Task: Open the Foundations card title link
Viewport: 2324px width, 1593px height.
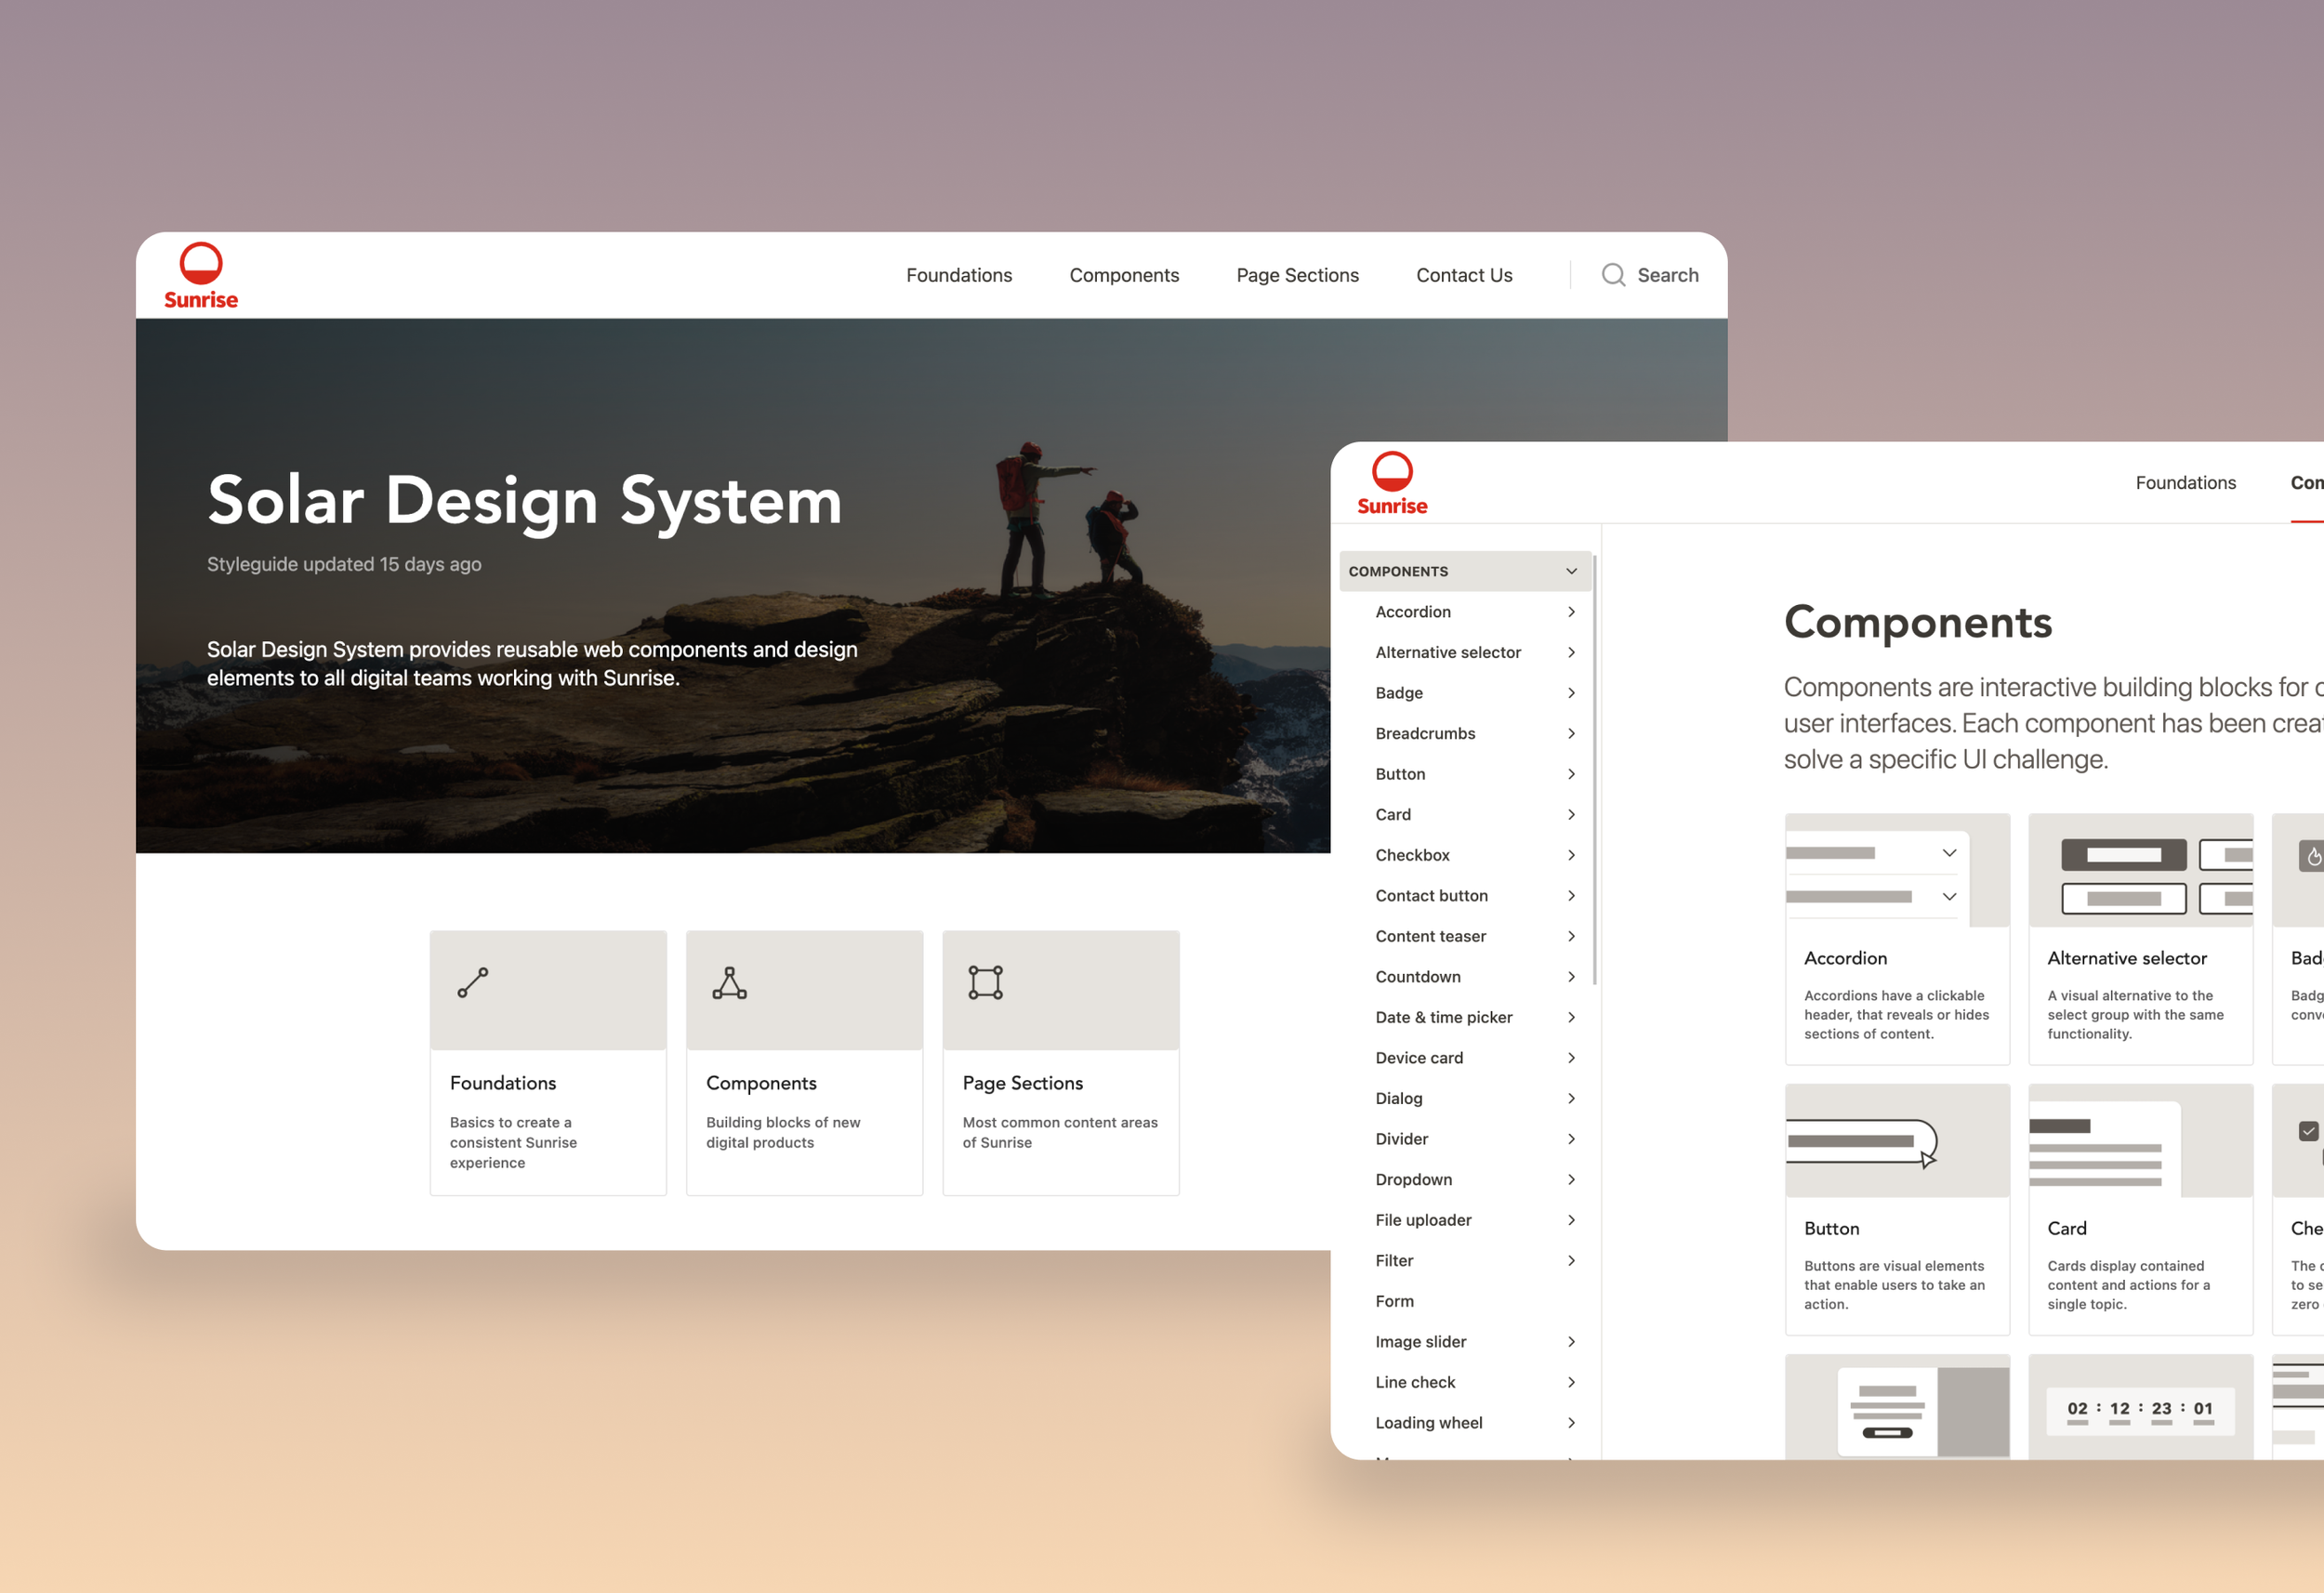Action: point(503,1083)
